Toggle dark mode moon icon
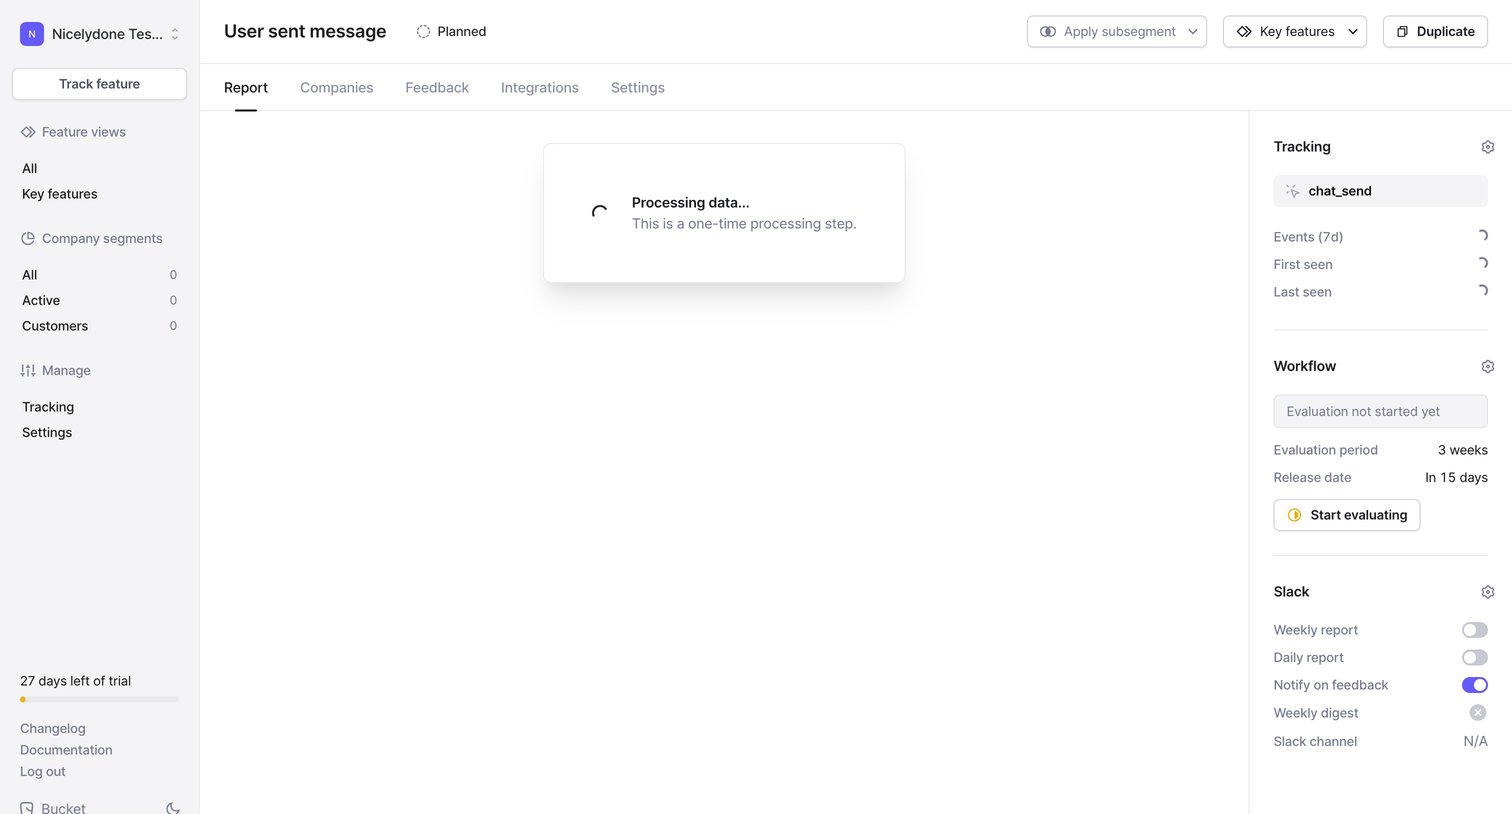The width and height of the screenshot is (1512, 814). [x=172, y=808]
